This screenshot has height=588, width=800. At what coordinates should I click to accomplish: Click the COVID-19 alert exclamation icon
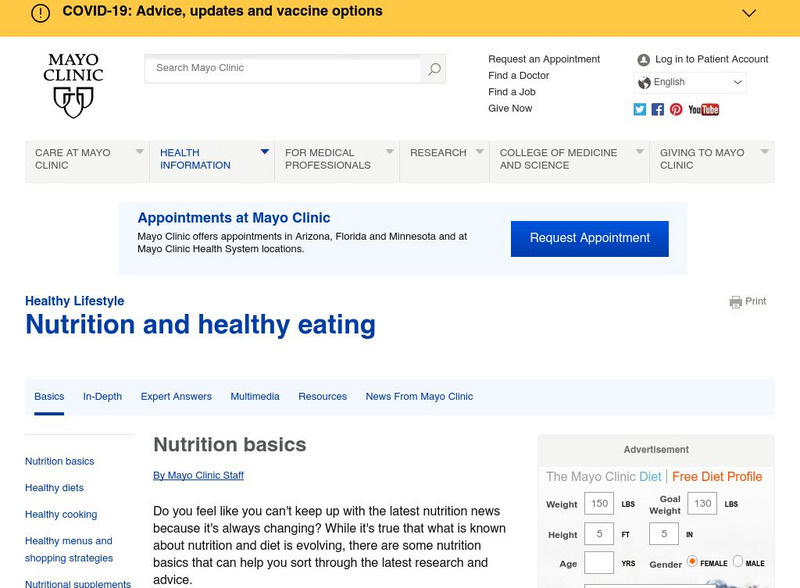click(x=40, y=13)
